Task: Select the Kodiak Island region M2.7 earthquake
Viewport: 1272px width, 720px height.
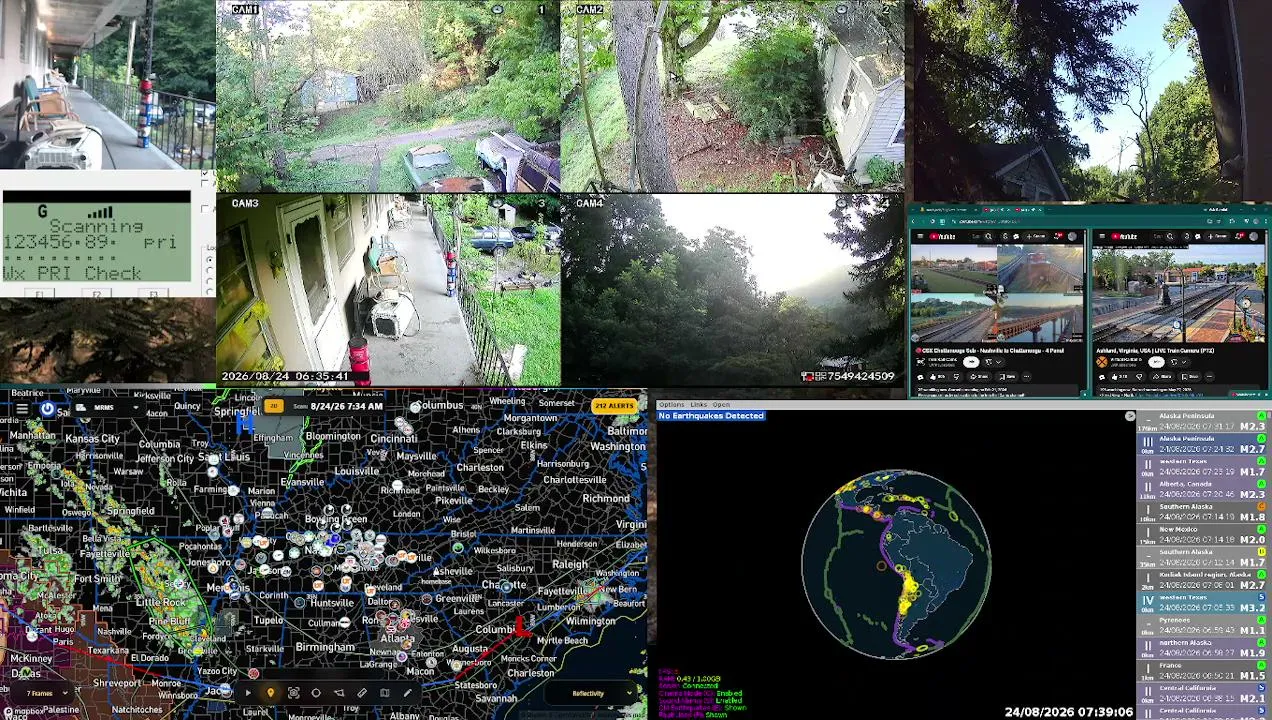Action: point(1202,580)
